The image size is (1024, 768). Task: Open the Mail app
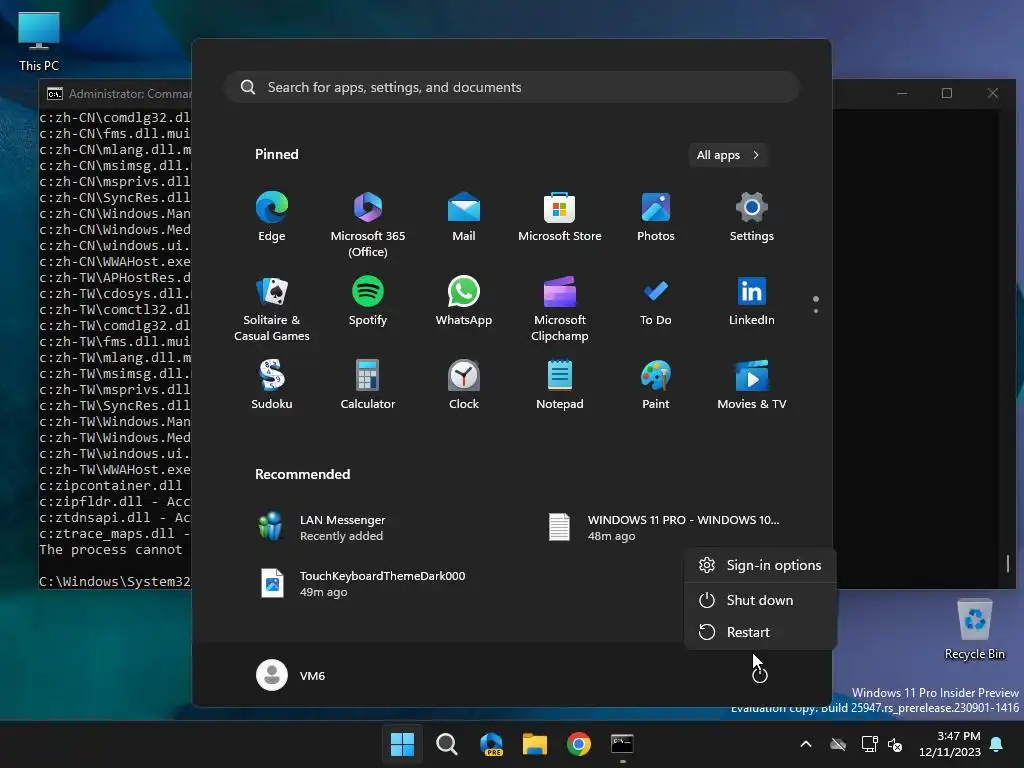pos(464,217)
